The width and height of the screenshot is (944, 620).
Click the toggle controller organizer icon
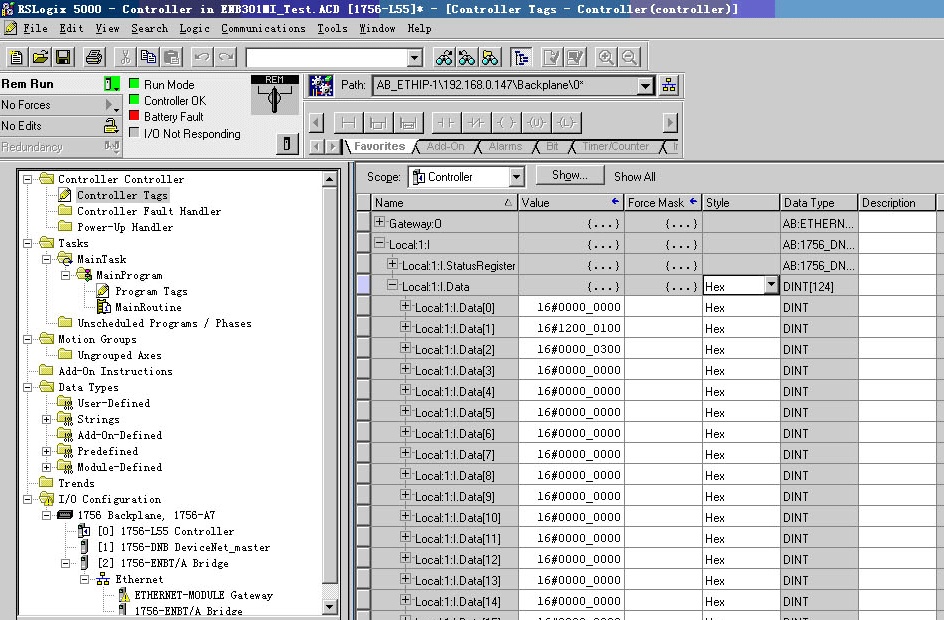521,57
